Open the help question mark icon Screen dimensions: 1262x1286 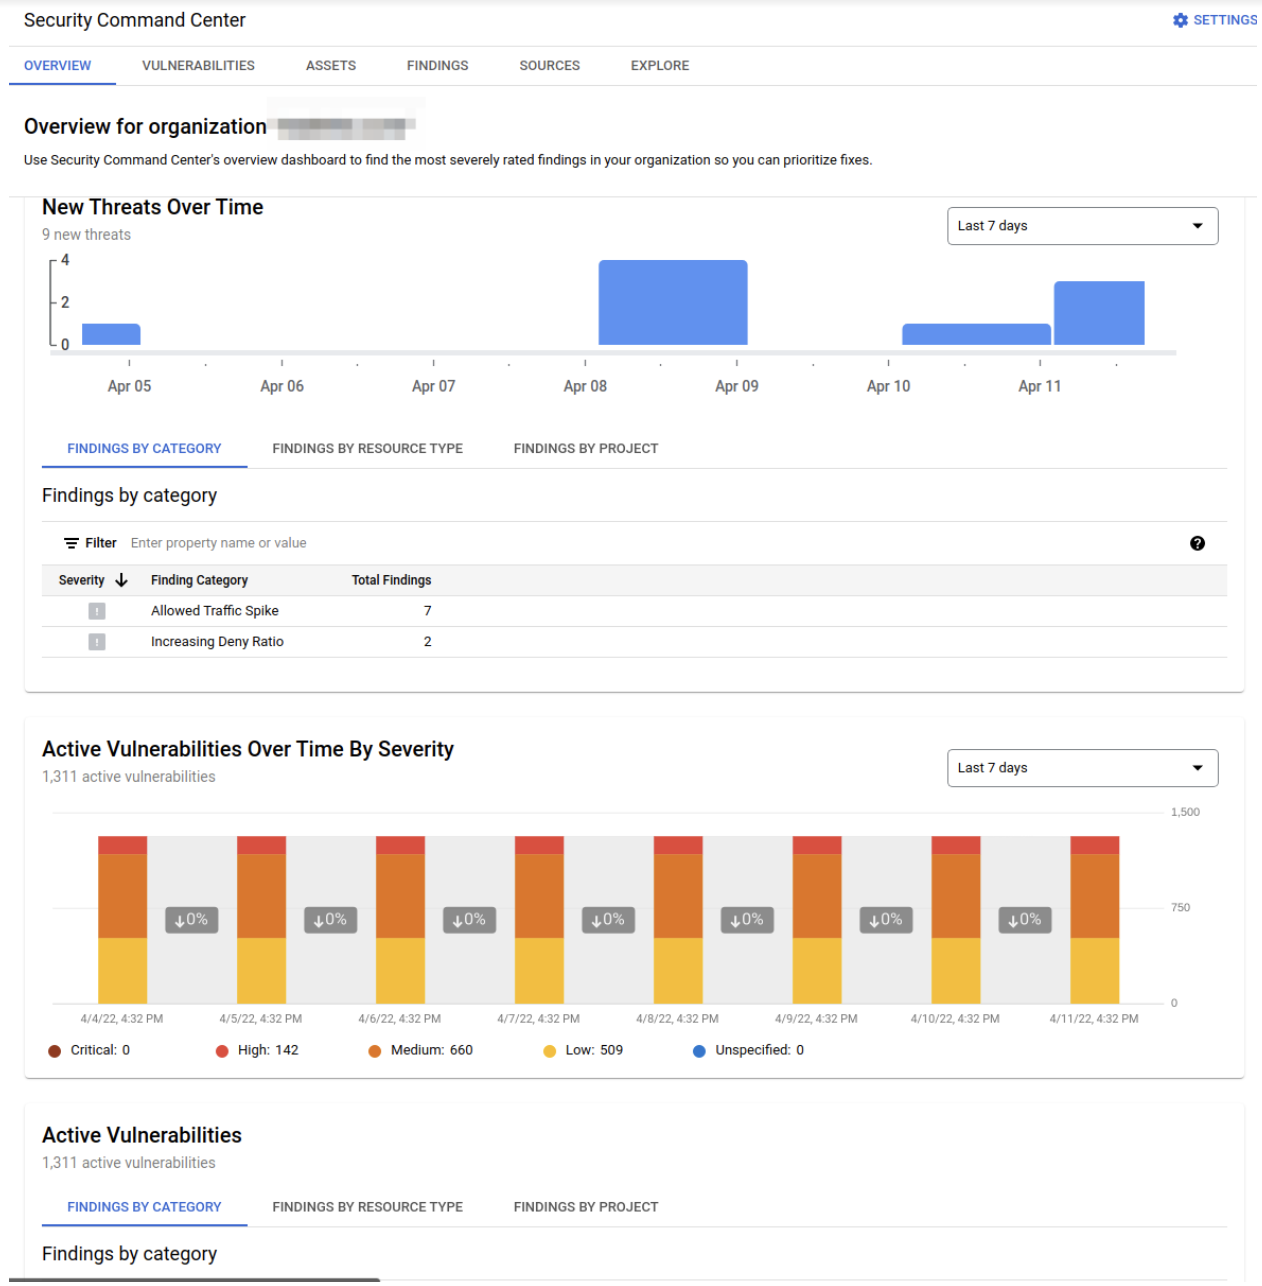click(x=1198, y=543)
